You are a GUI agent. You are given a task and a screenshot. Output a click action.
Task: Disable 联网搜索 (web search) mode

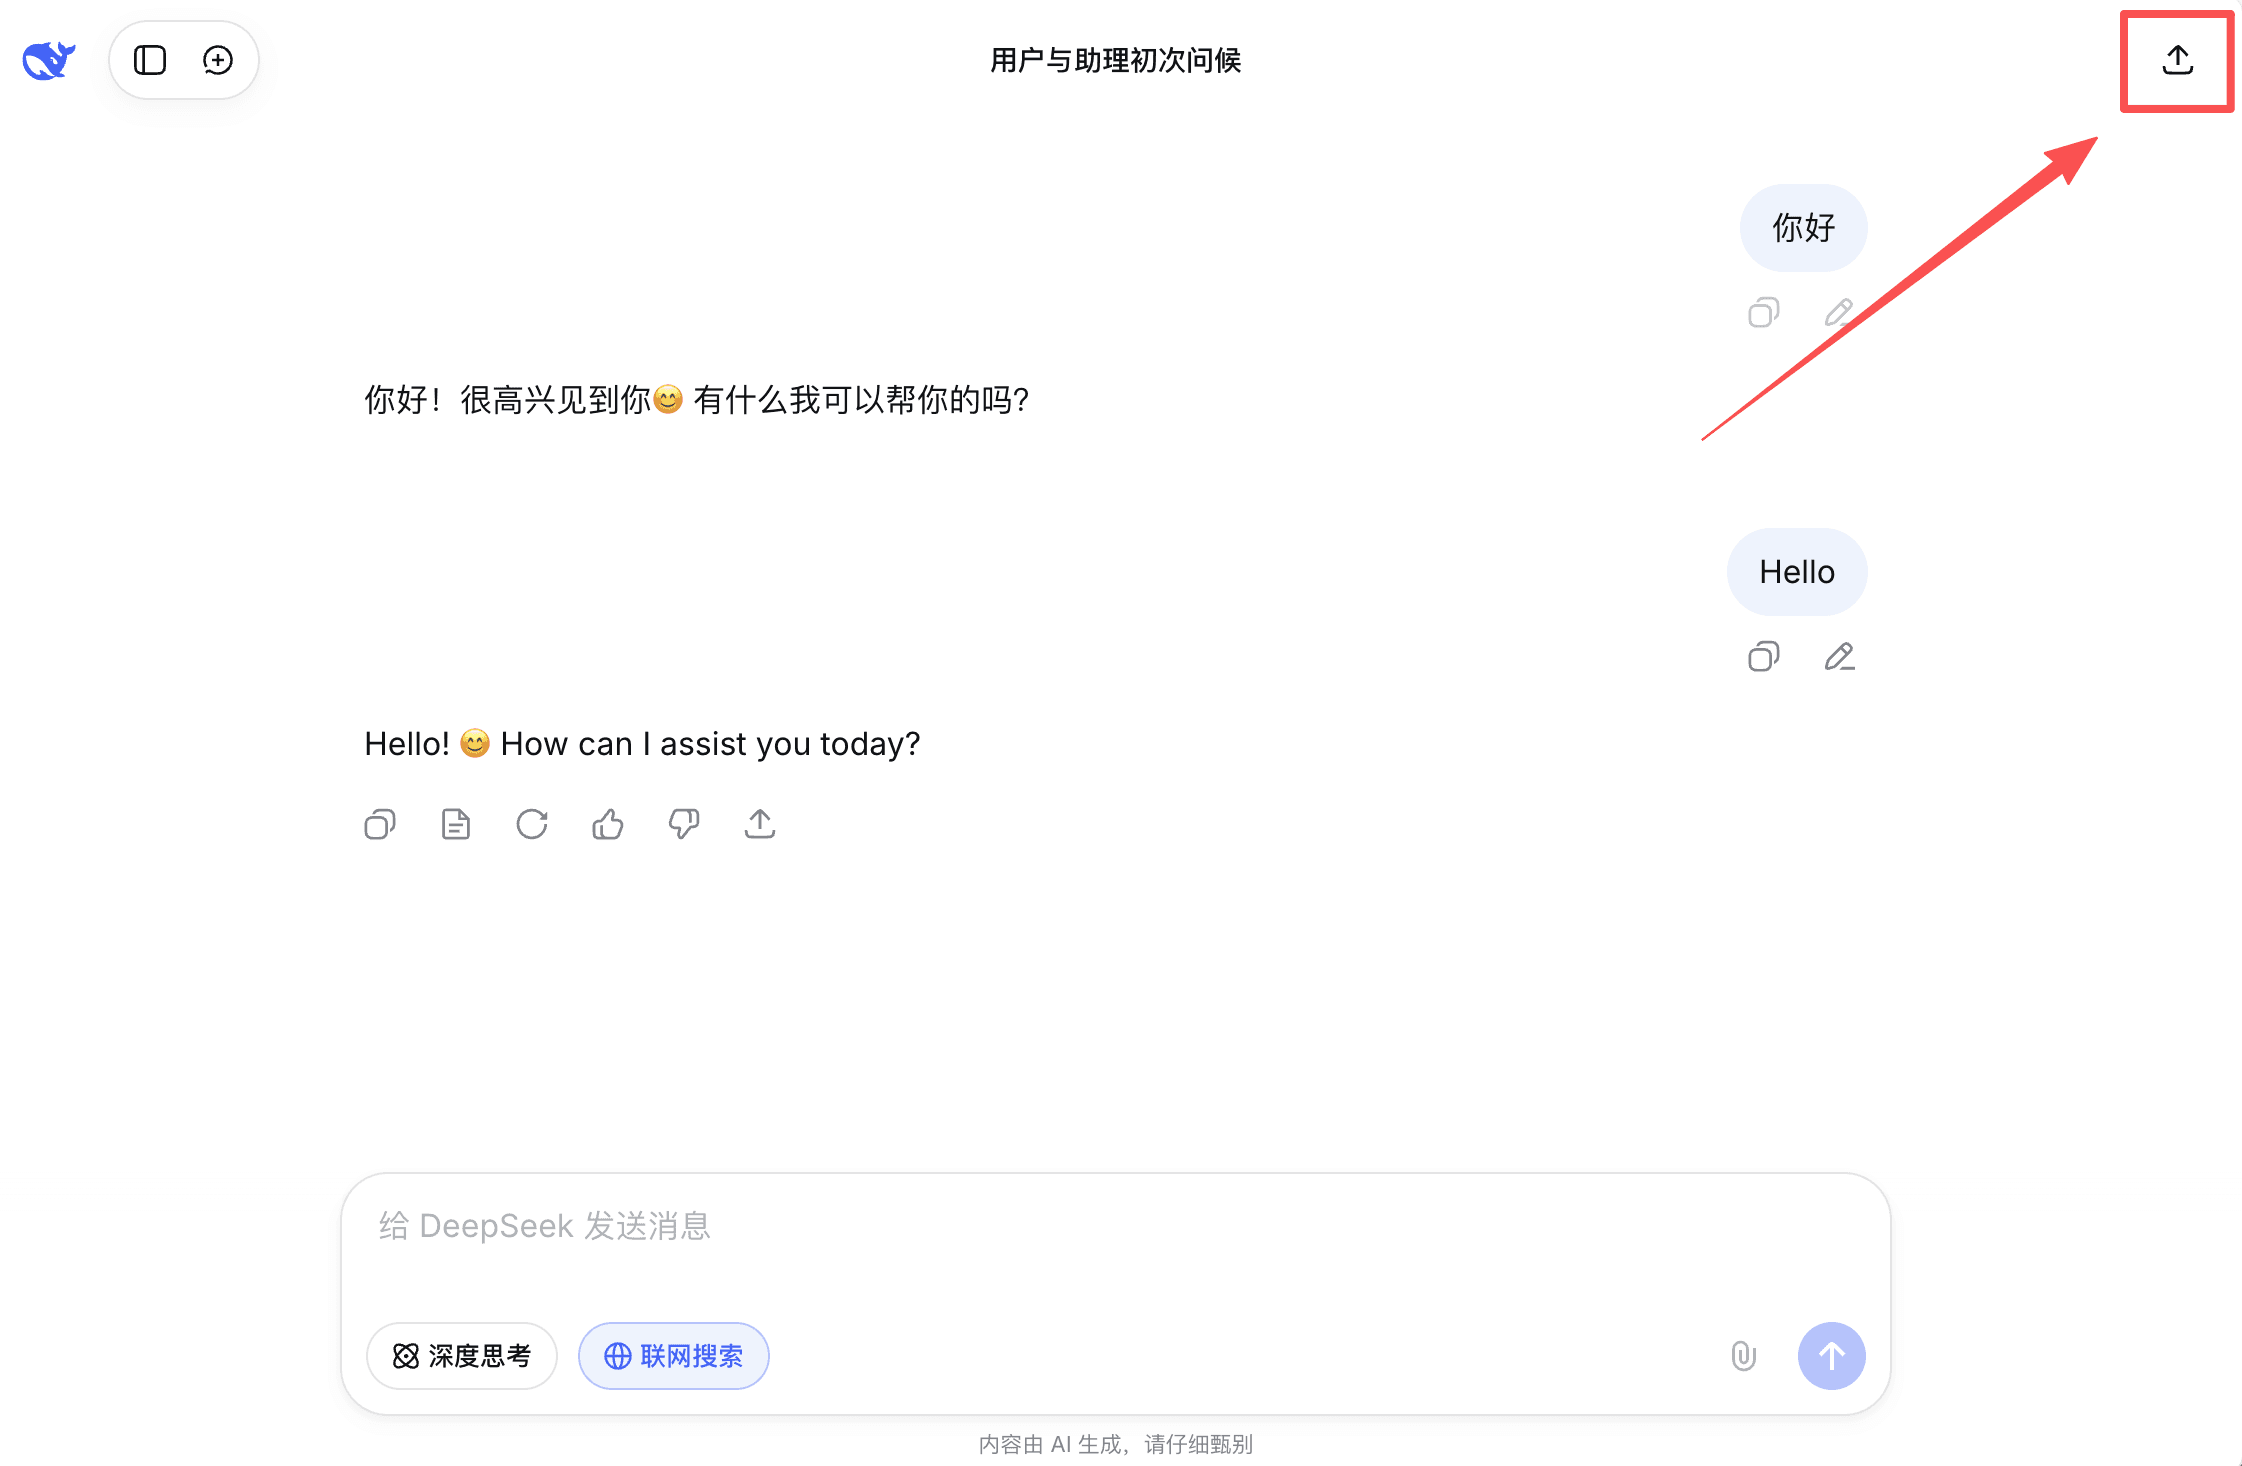click(x=673, y=1355)
